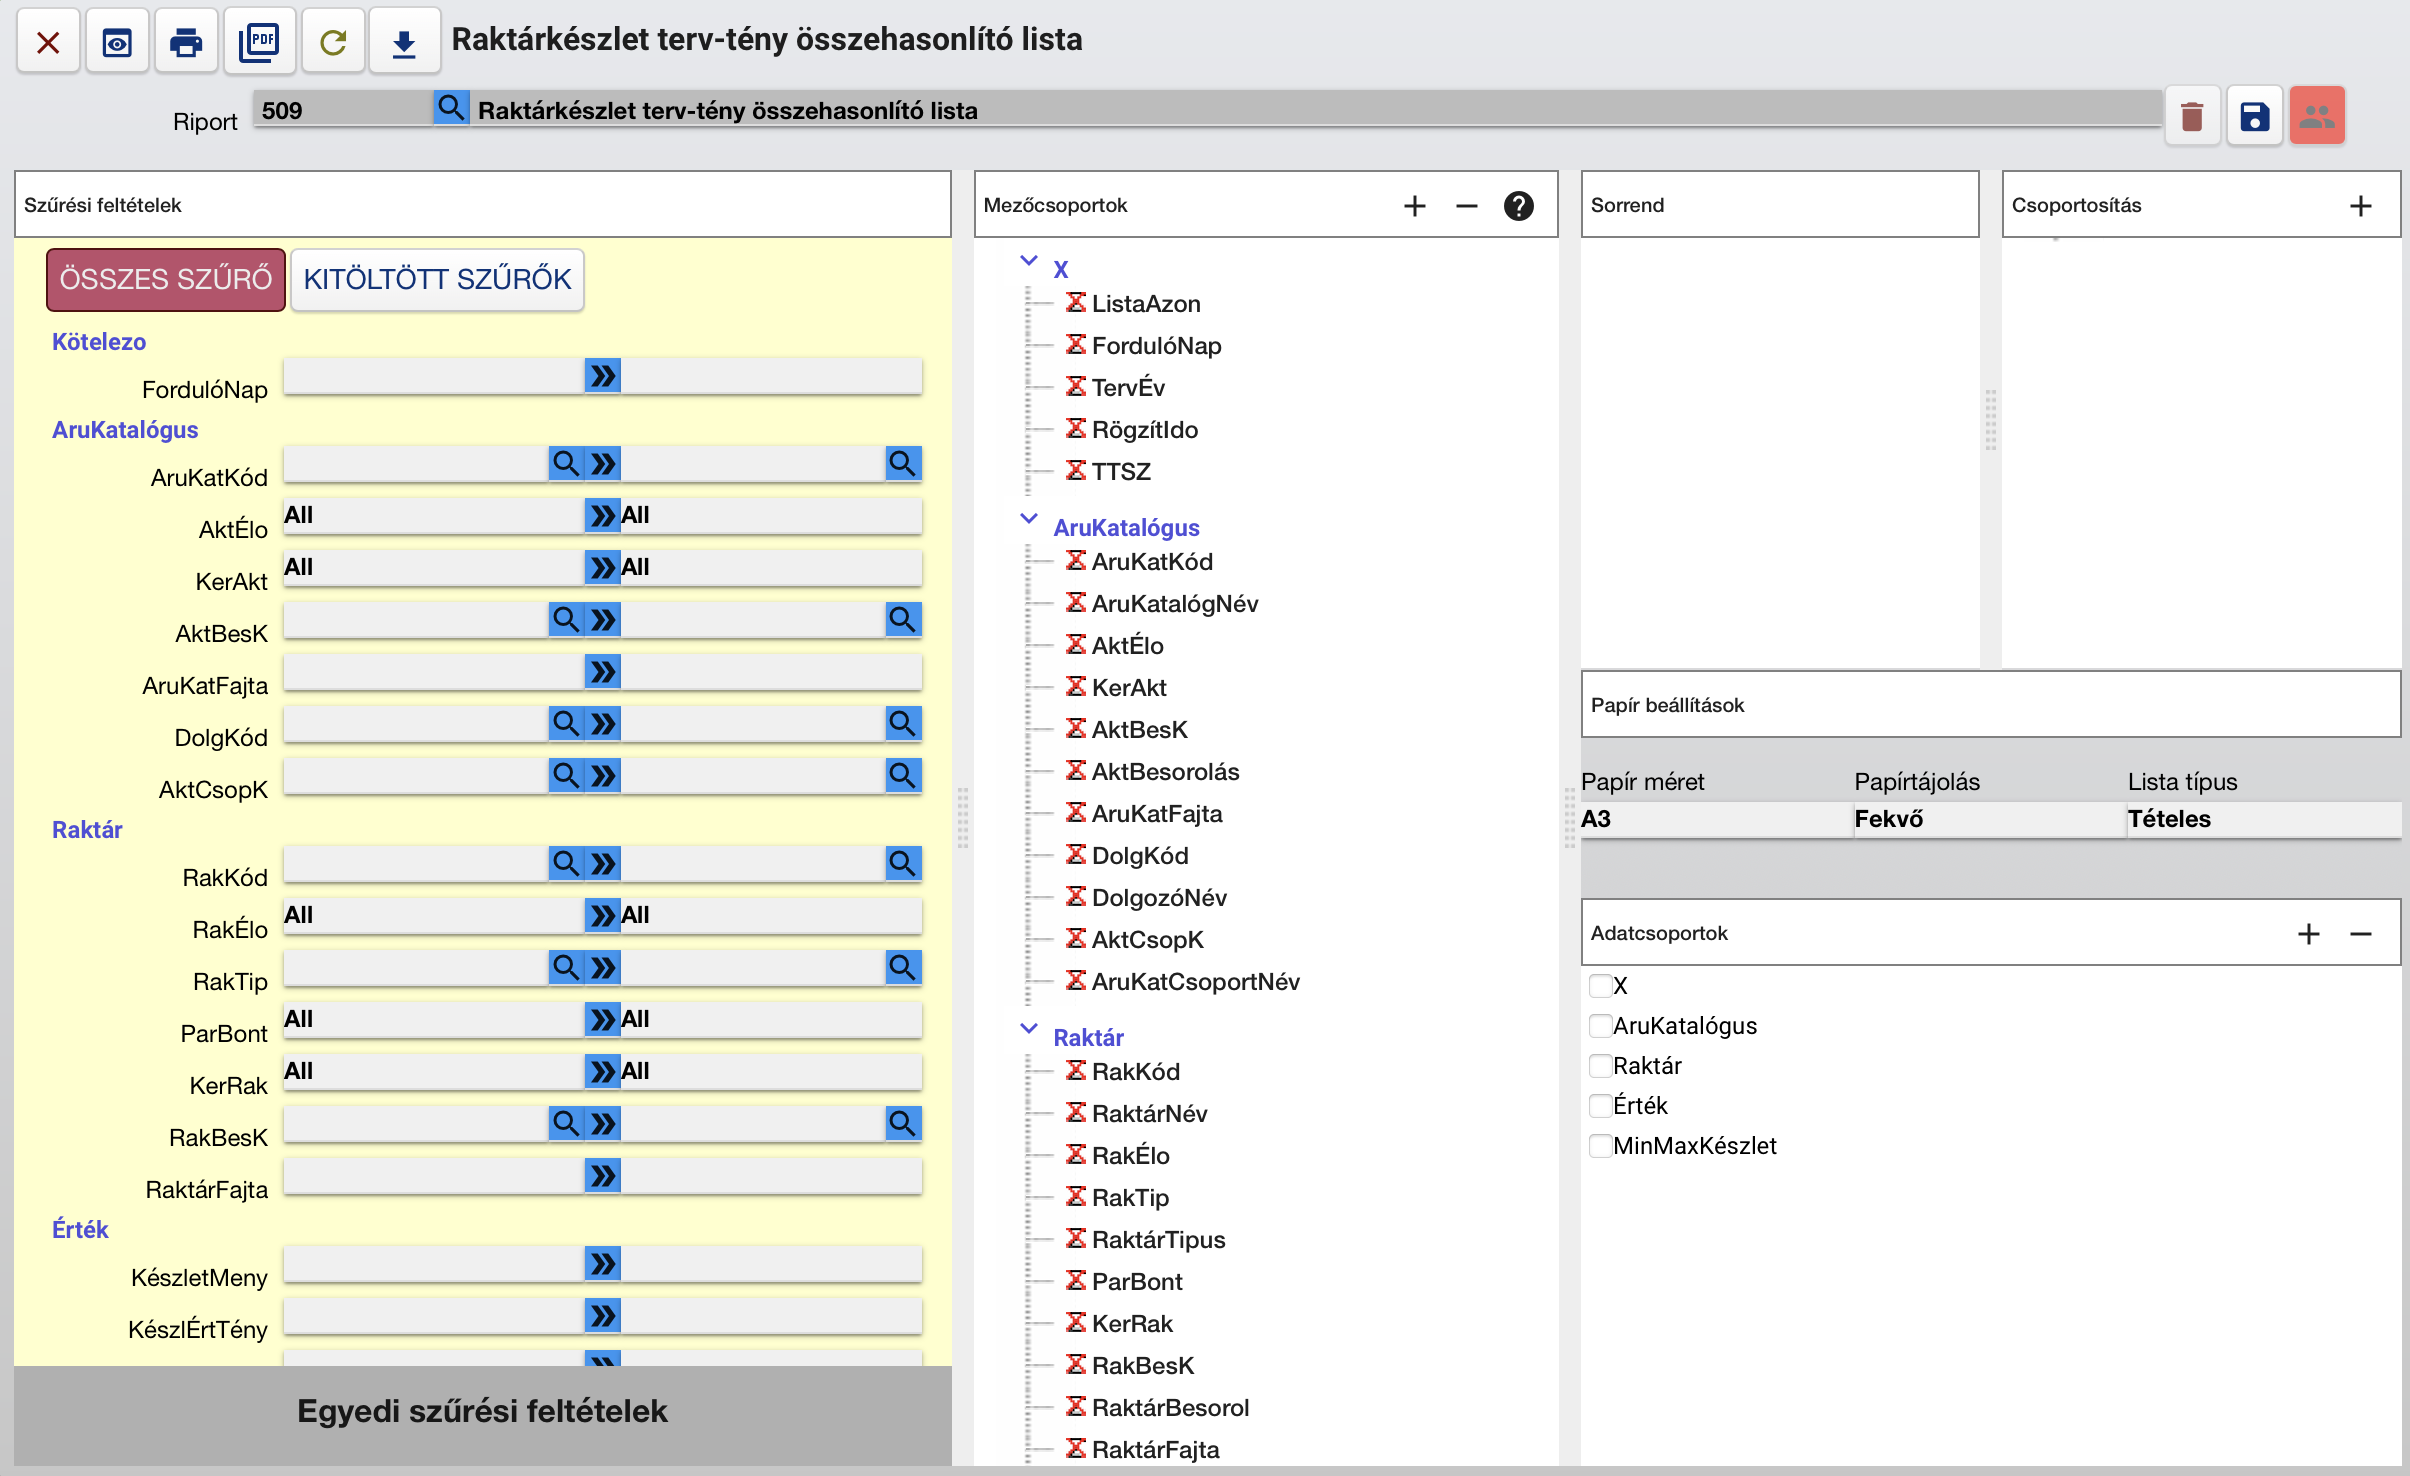Click the FordulóNap range arrow icon
2410x1476 pixels.
pos(602,375)
